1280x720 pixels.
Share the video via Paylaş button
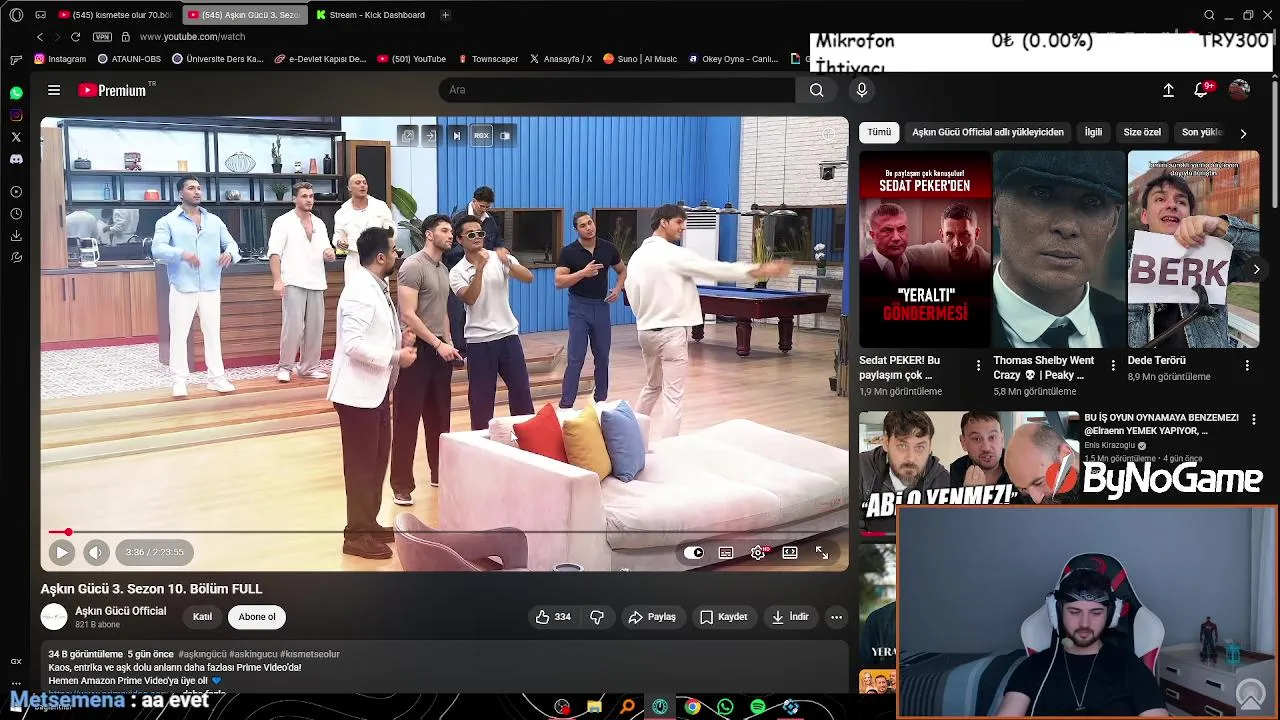[652, 617]
